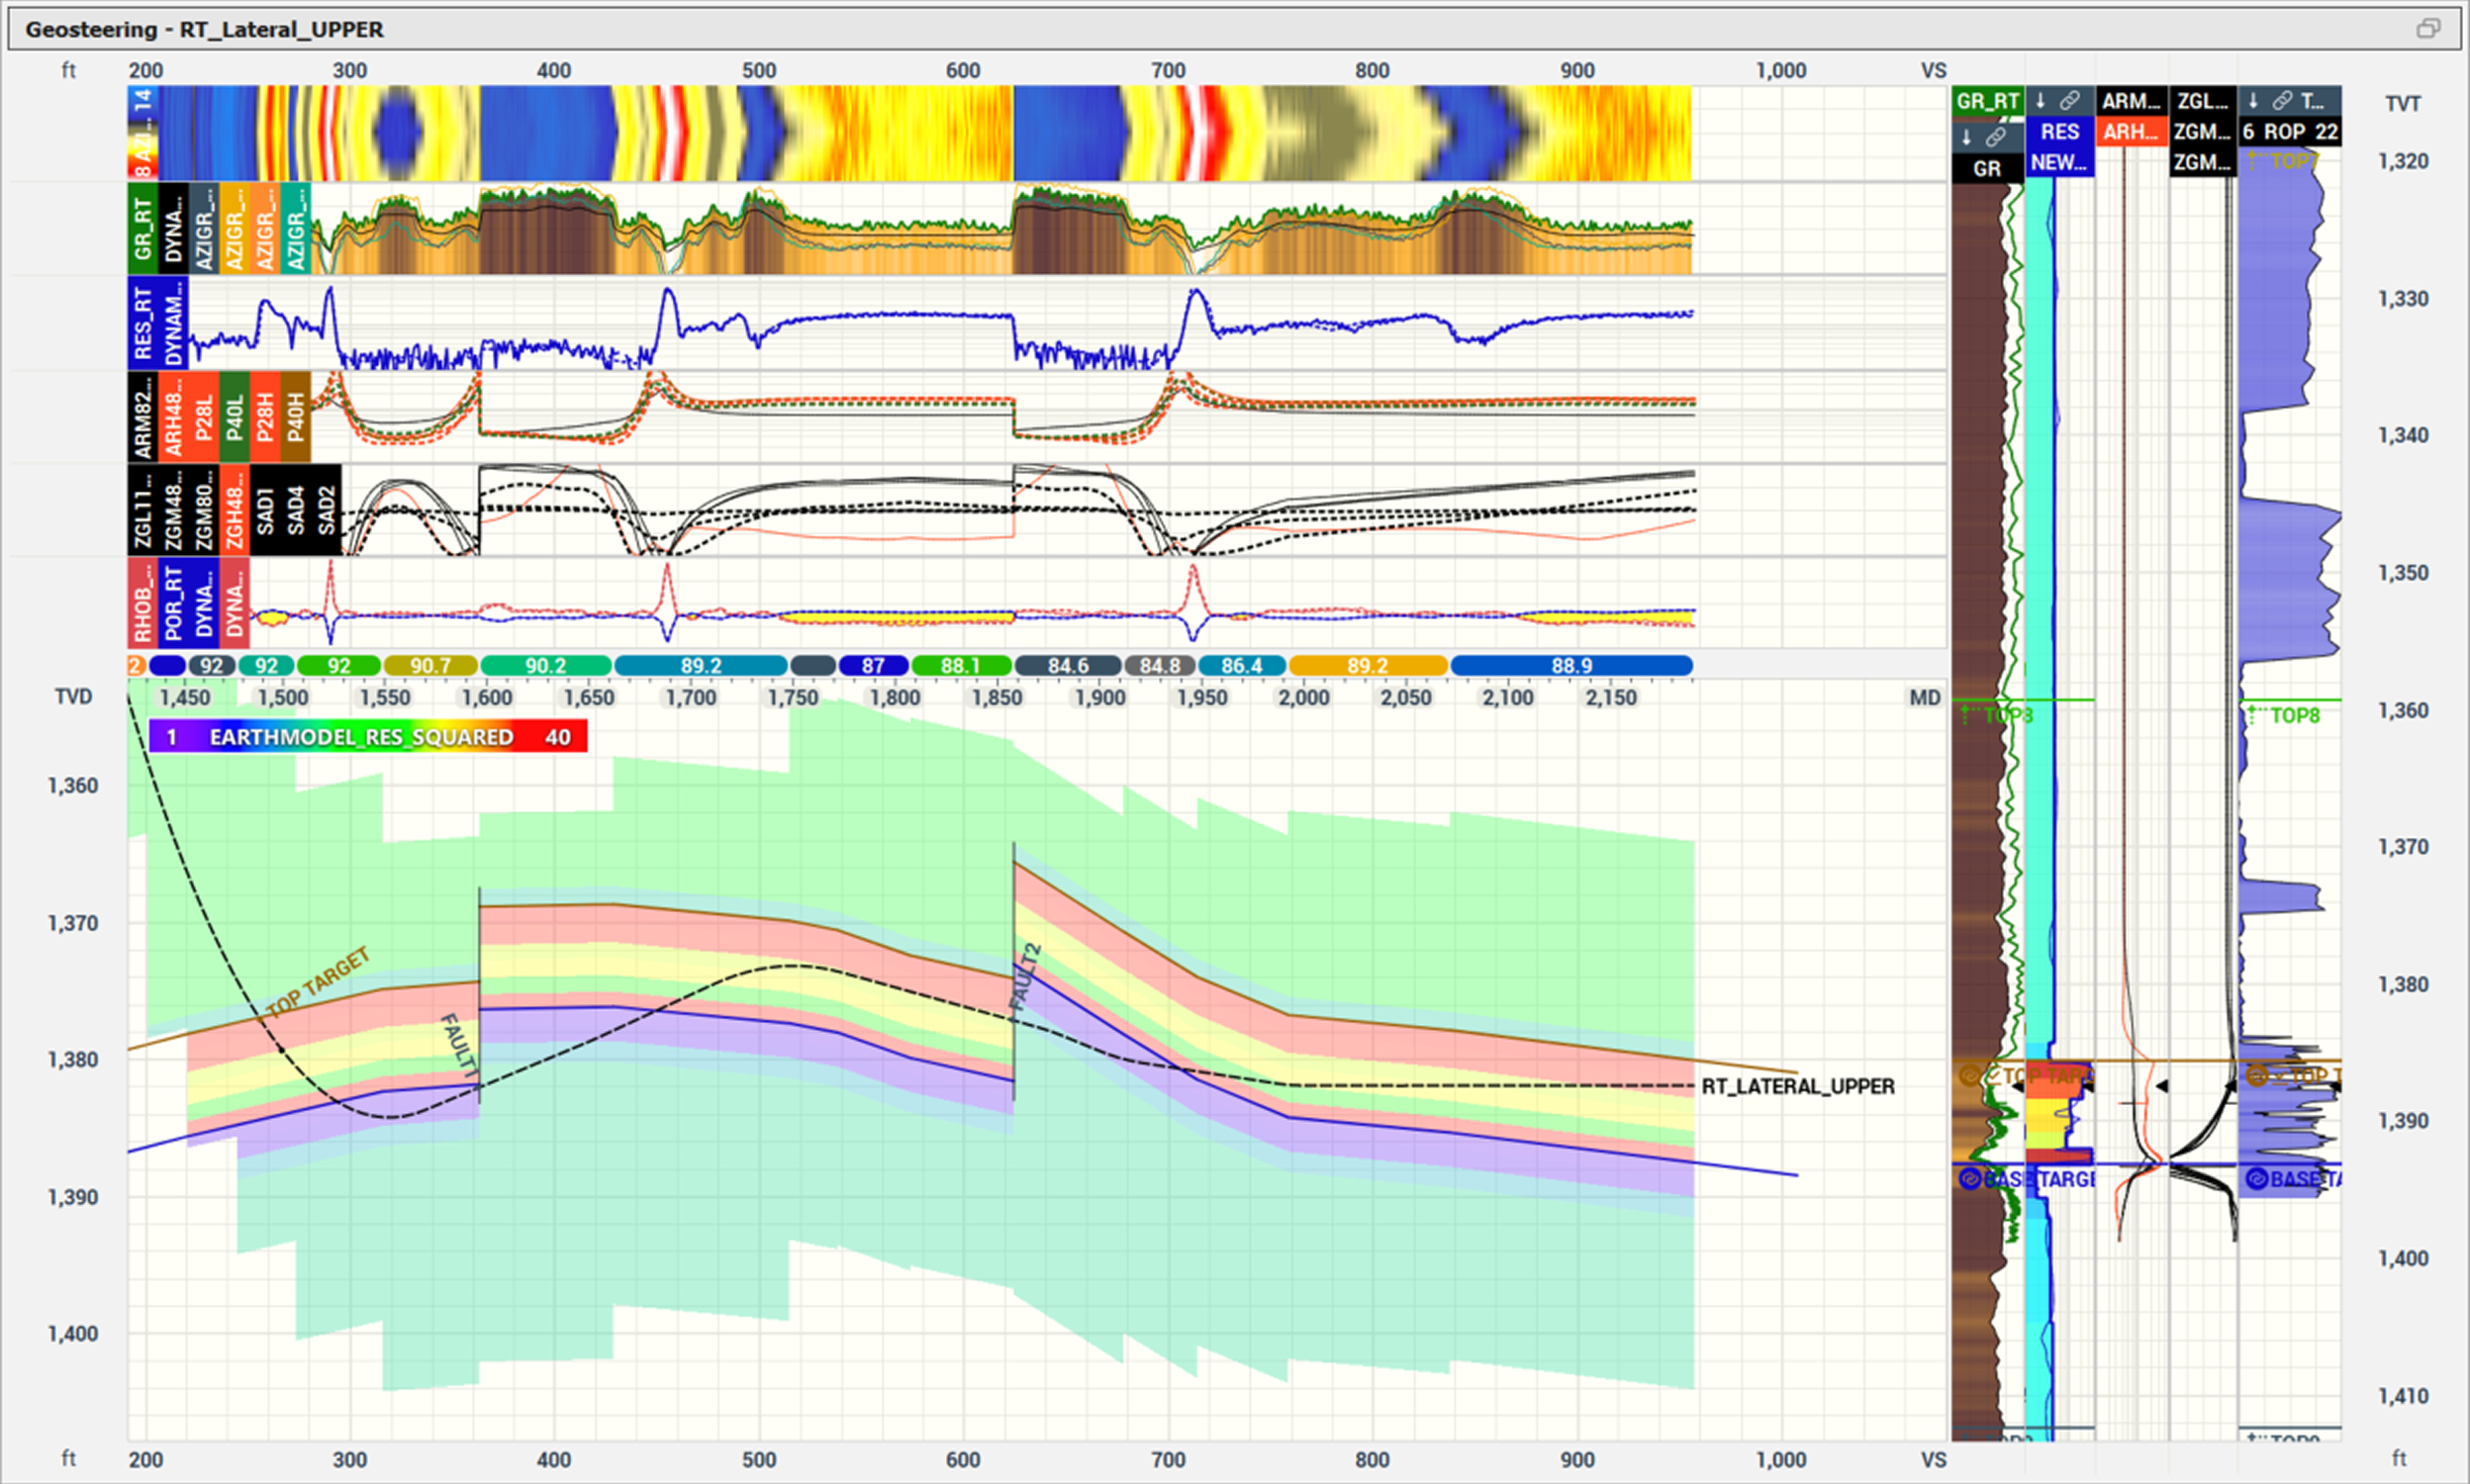Click TOP TARGET marker icon in GR track
The height and width of the screenshot is (1484, 2470).
pos(1969,1076)
